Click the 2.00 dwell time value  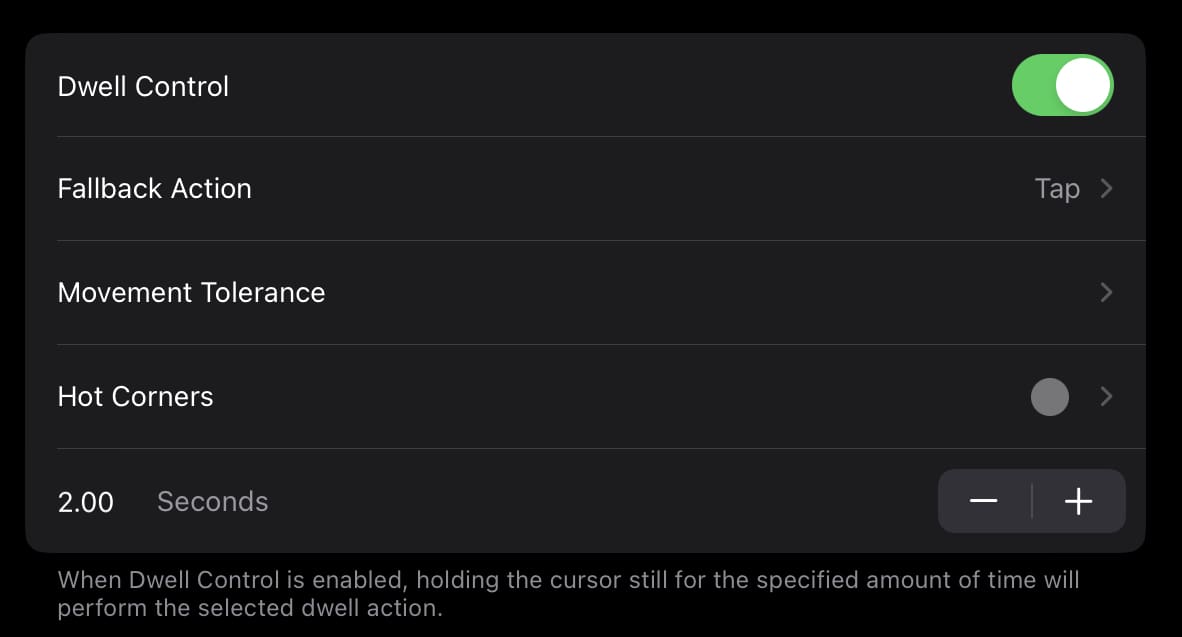[85, 502]
